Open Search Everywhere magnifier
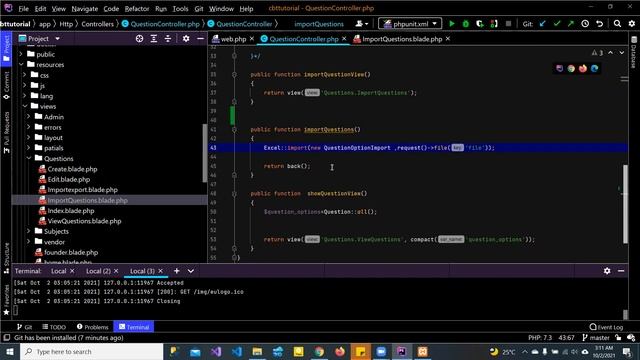 click(x=617, y=24)
